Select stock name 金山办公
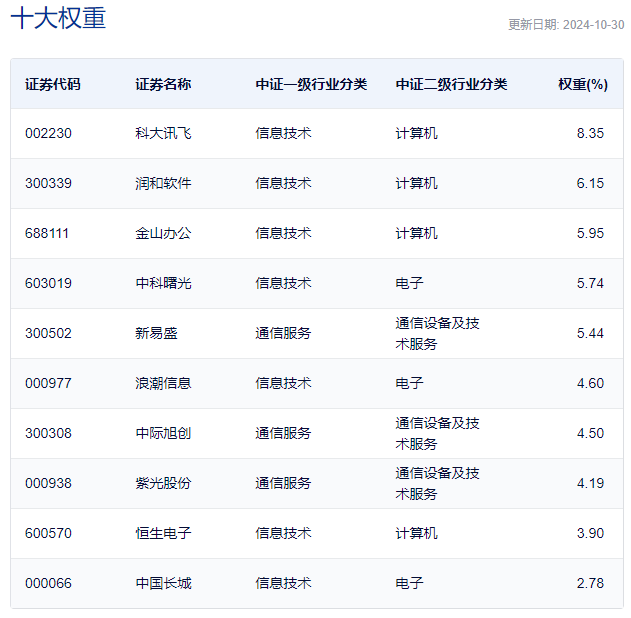 [163, 233]
